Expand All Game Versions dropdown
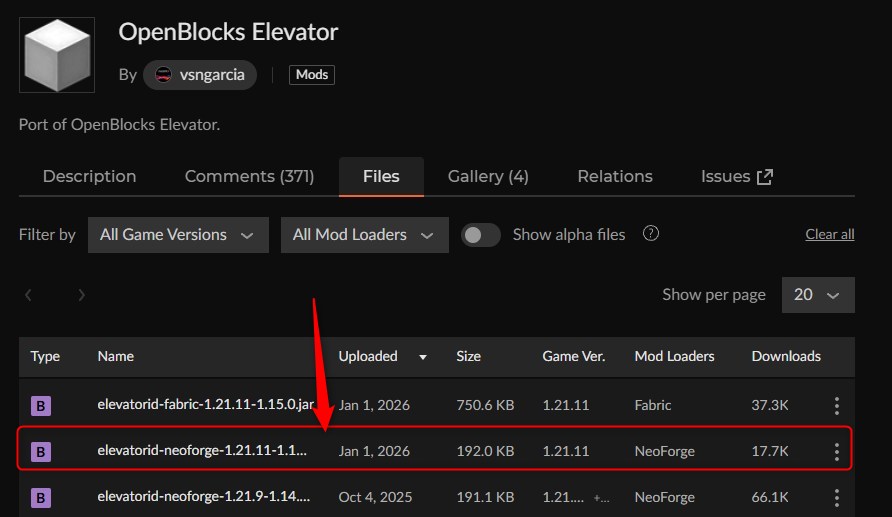Viewport: 892px width, 517px height. (177, 235)
